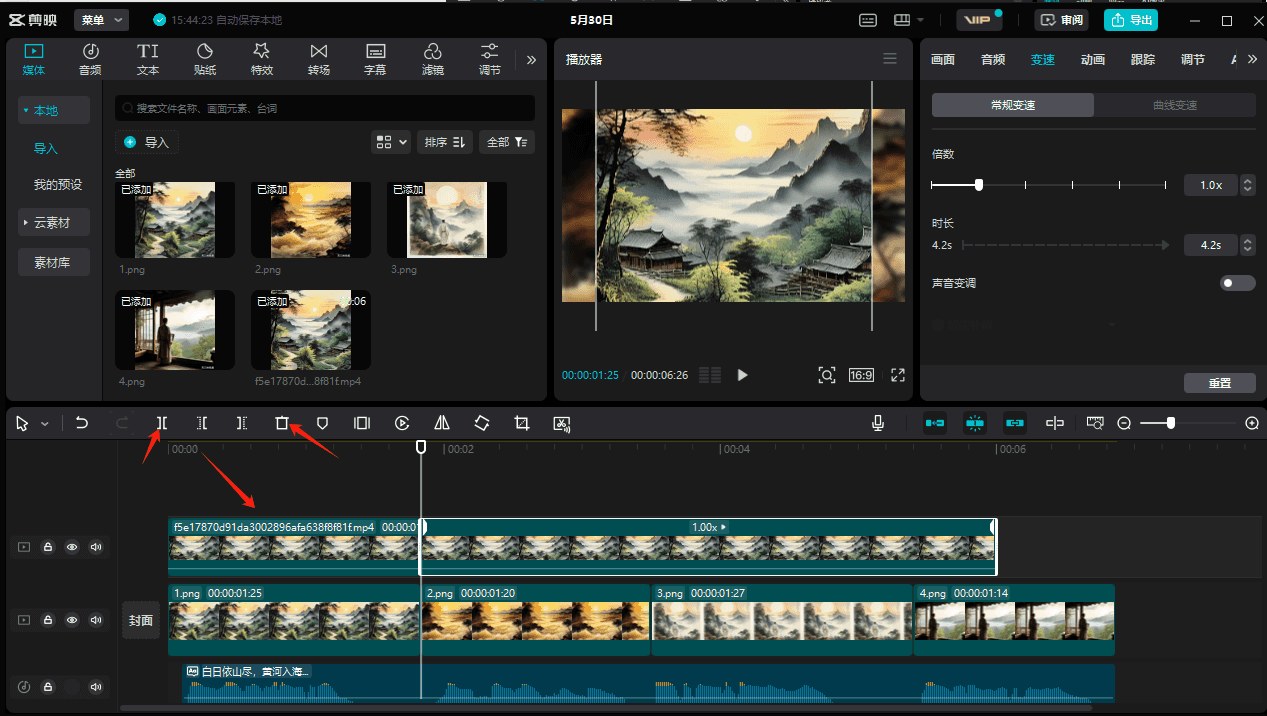Open the player hamburger menu icon
The height and width of the screenshot is (716, 1267).
point(890,59)
